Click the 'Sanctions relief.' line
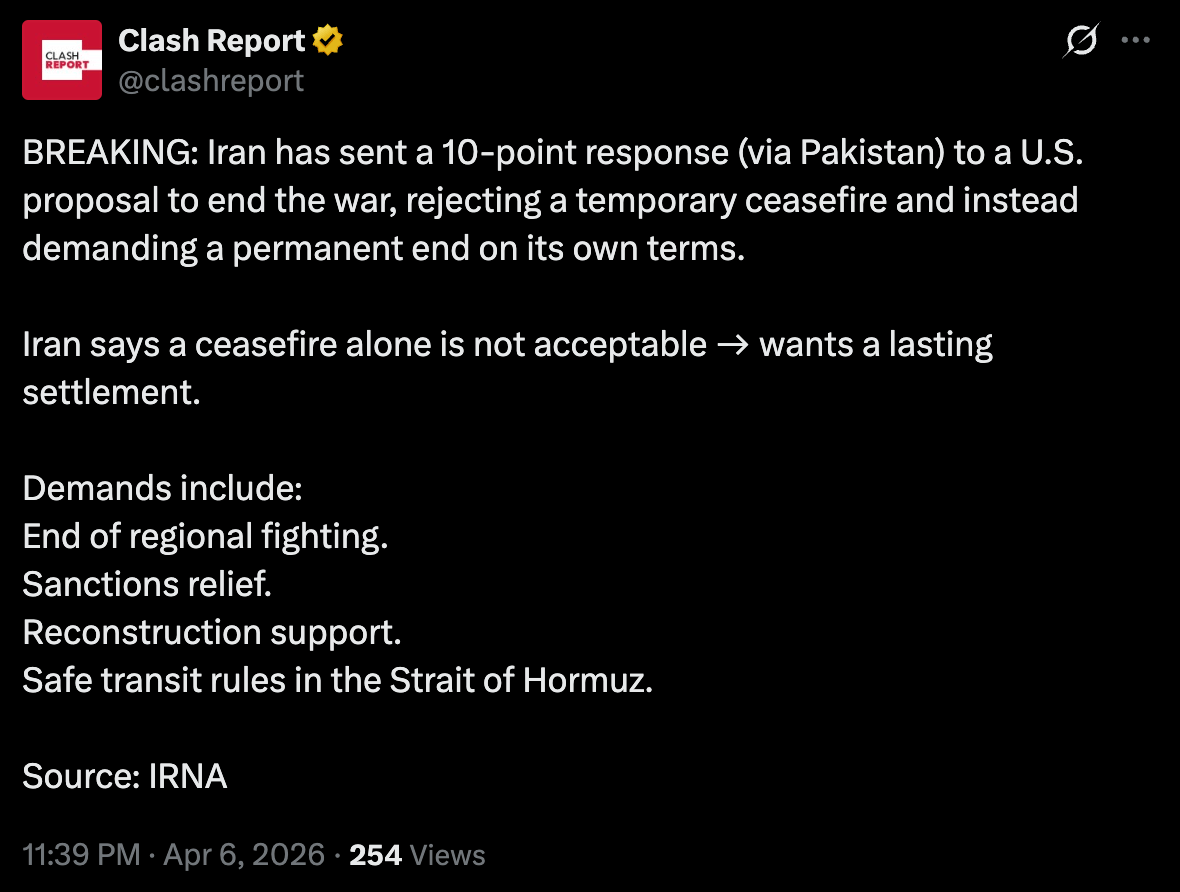Image resolution: width=1180 pixels, height=892 pixels. (147, 585)
